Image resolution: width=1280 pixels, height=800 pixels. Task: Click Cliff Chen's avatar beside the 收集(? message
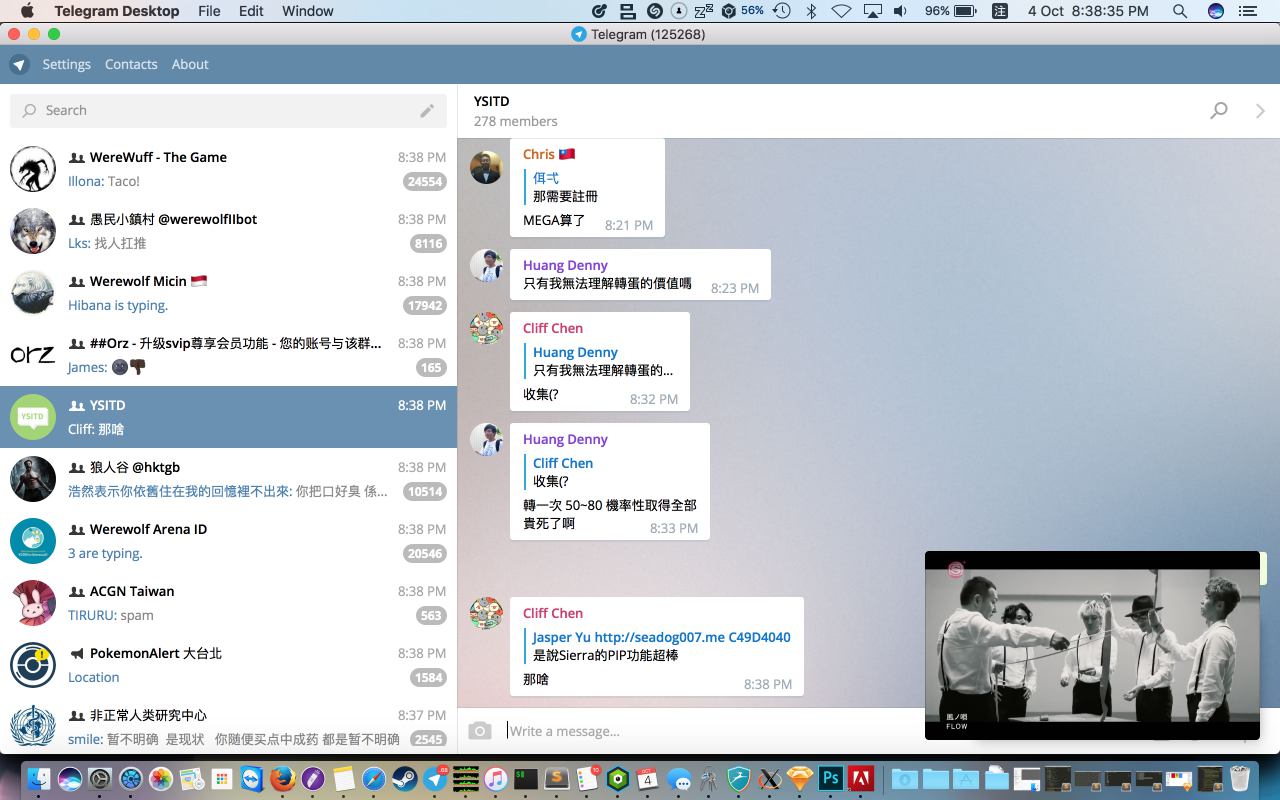(x=486, y=328)
